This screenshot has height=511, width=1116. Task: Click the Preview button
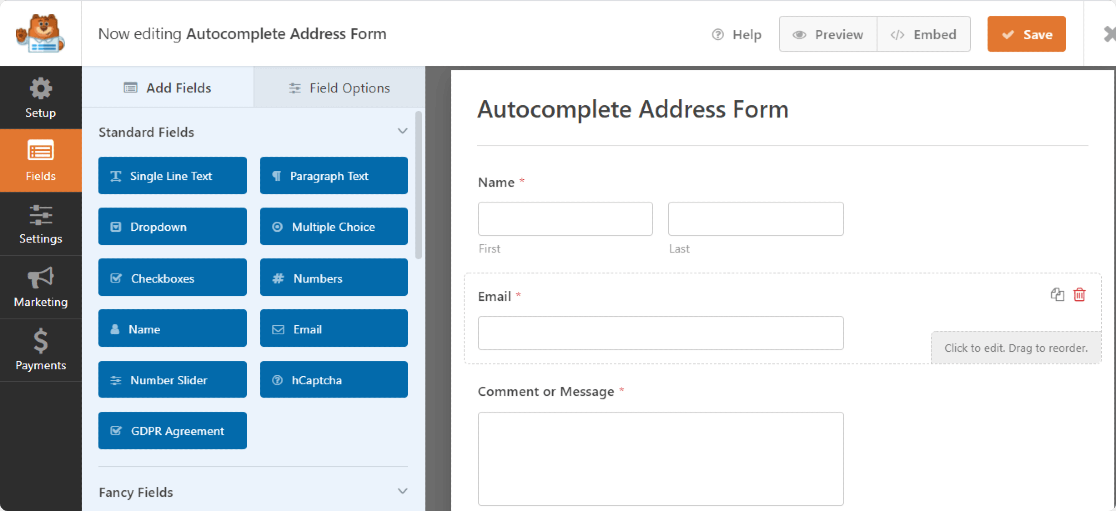pos(828,34)
